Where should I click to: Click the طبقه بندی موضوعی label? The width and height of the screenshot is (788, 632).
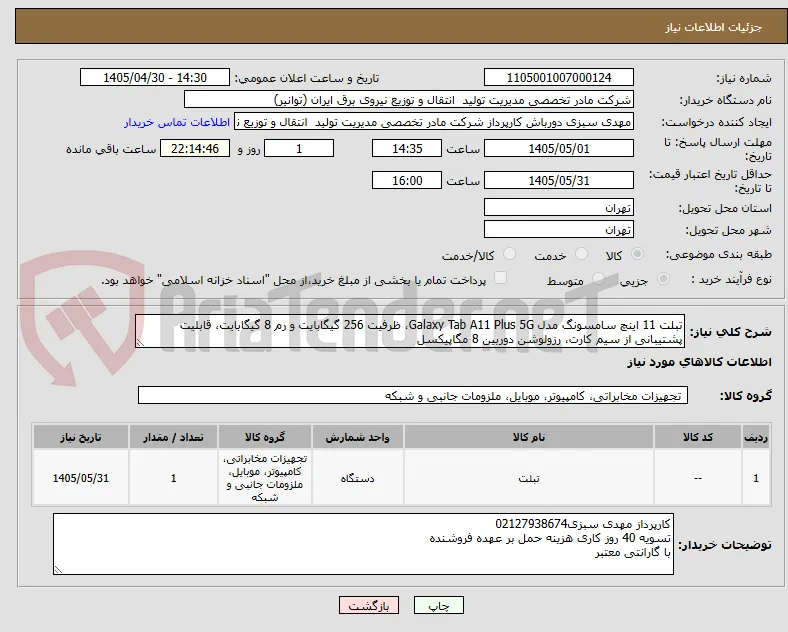click(x=719, y=255)
